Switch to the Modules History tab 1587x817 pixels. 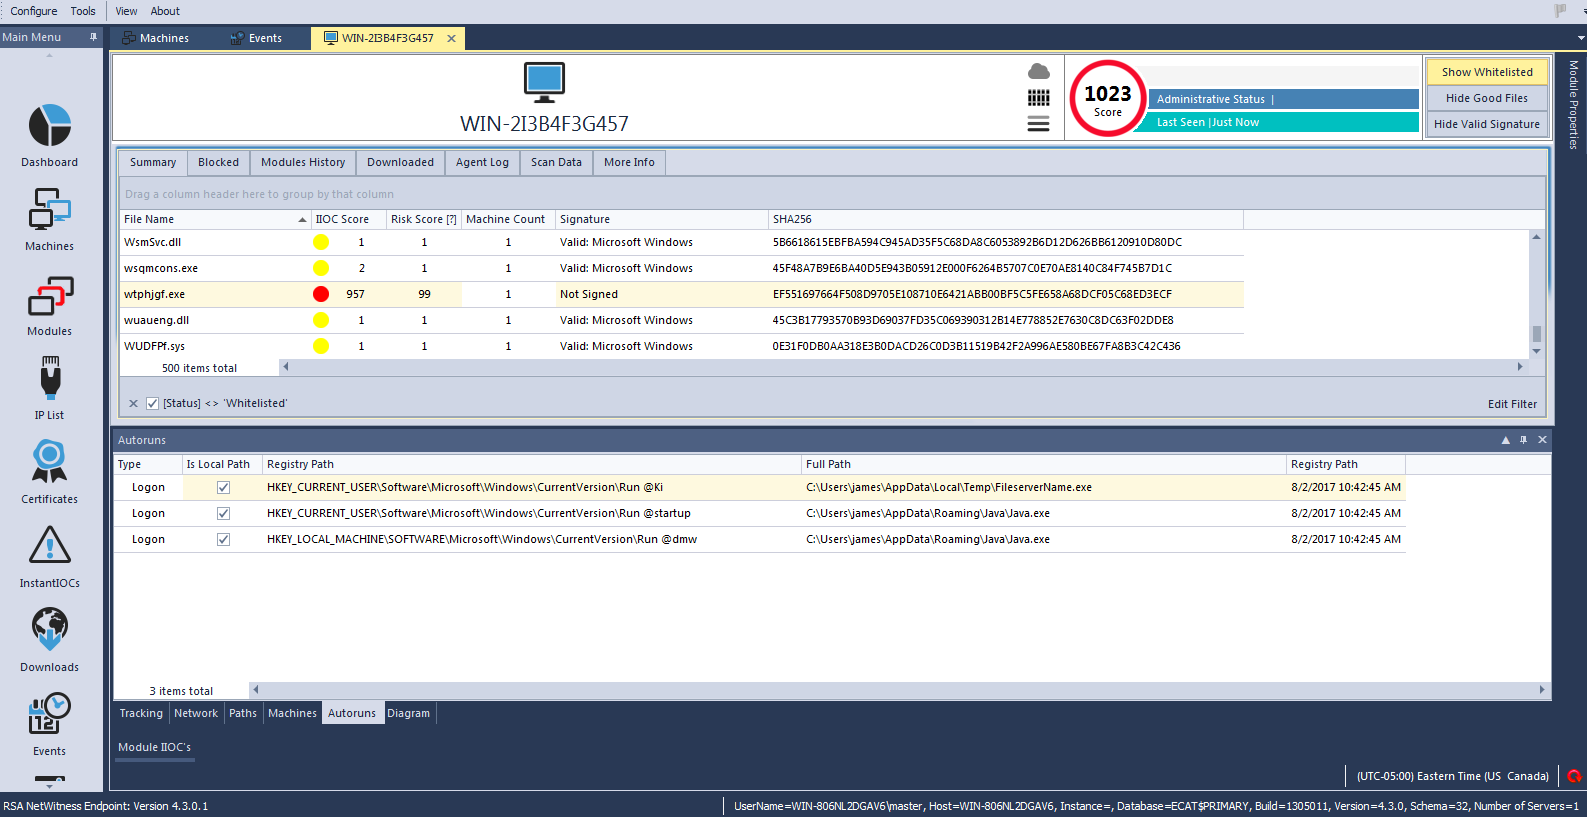[x=302, y=162]
